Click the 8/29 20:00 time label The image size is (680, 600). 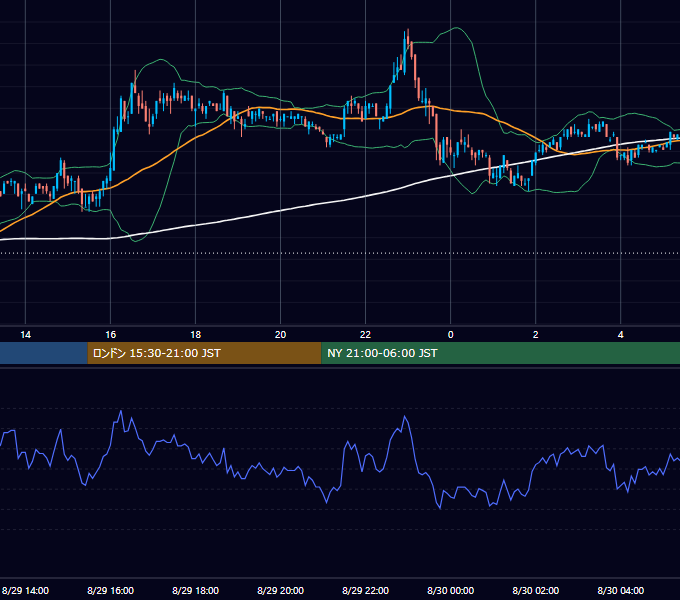tap(281, 590)
